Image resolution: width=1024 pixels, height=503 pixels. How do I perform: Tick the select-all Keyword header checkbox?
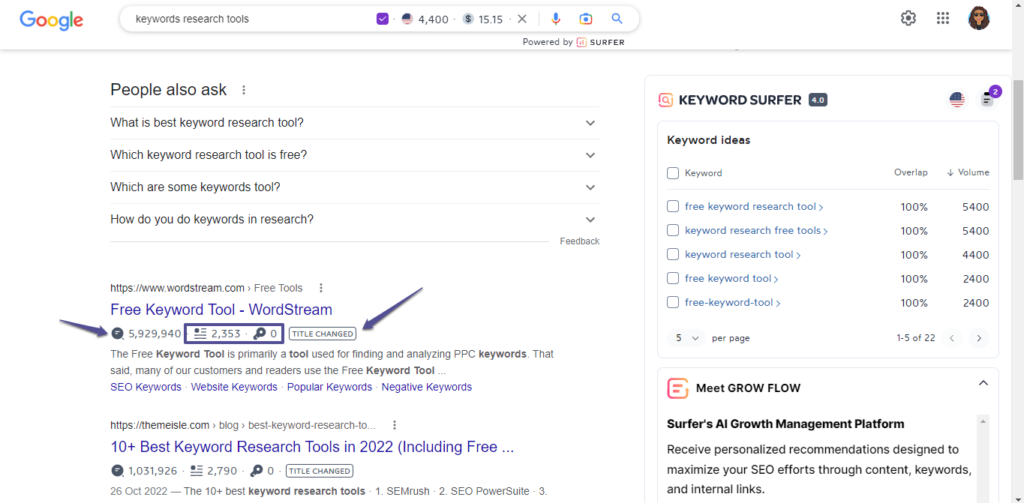[x=673, y=173]
